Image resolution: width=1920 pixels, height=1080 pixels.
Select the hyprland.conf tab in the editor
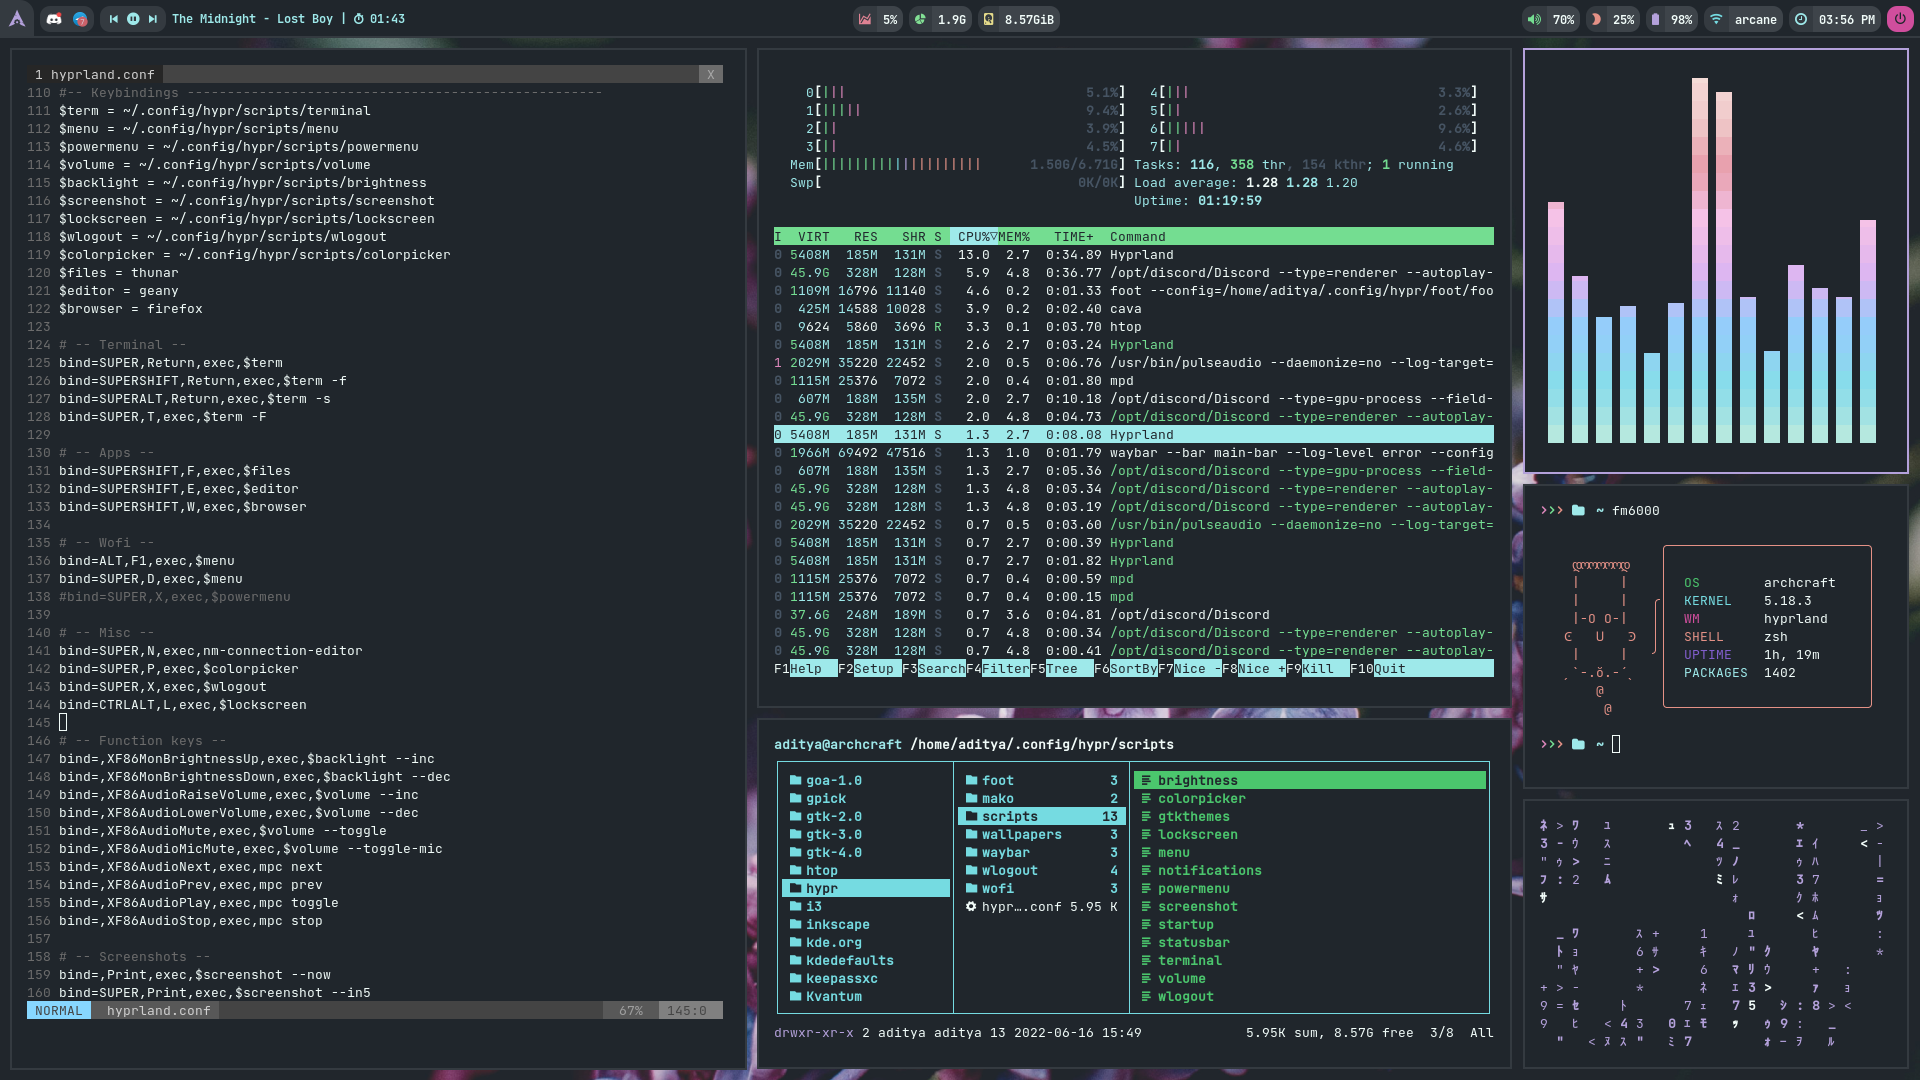click(95, 74)
